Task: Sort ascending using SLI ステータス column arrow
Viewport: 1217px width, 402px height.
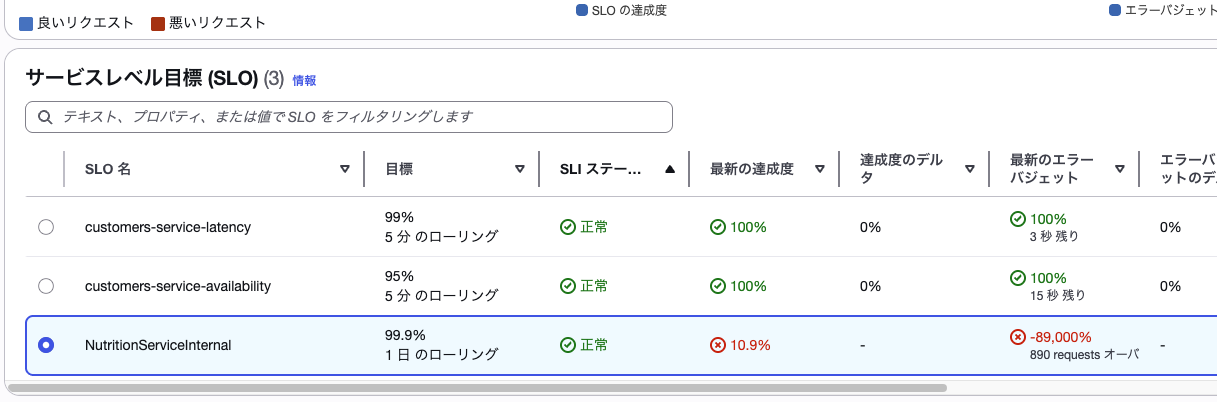Action: [670, 169]
